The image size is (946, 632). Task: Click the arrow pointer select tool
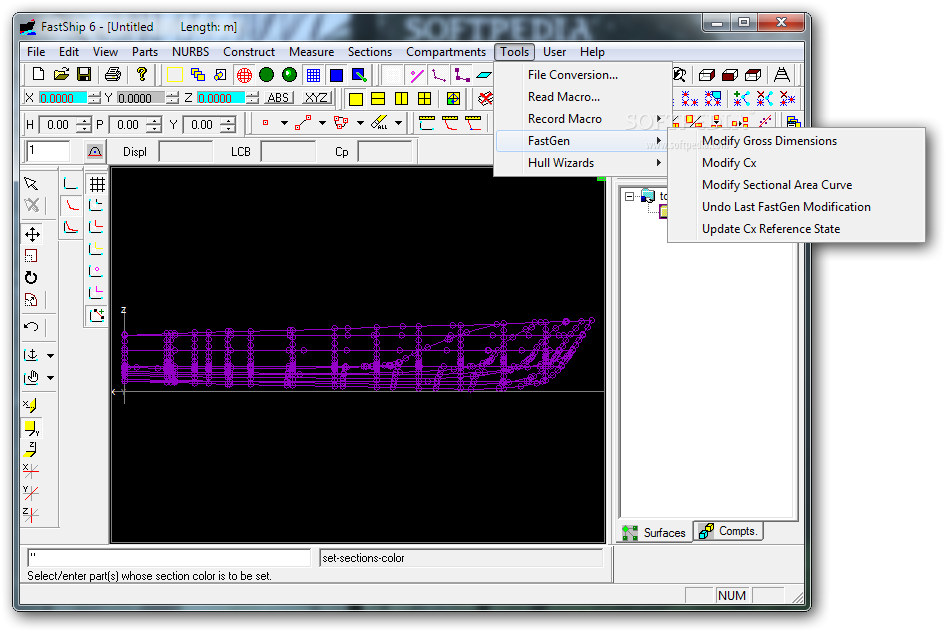pos(31,183)
